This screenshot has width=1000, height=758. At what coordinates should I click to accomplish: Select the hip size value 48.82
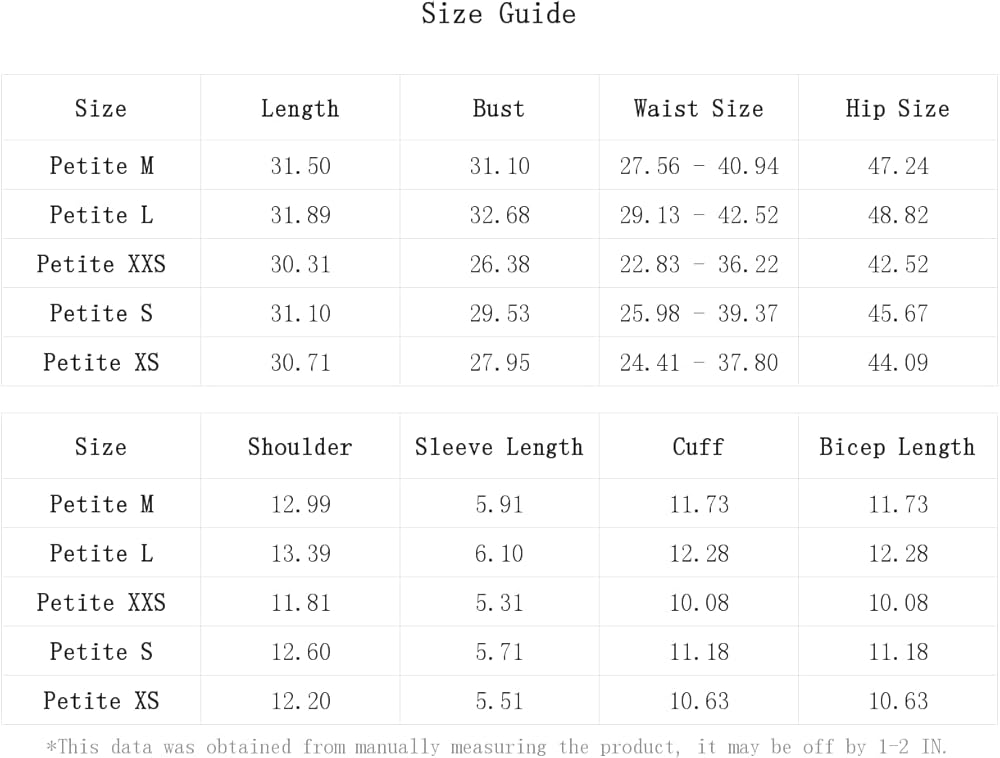[897, 215]
